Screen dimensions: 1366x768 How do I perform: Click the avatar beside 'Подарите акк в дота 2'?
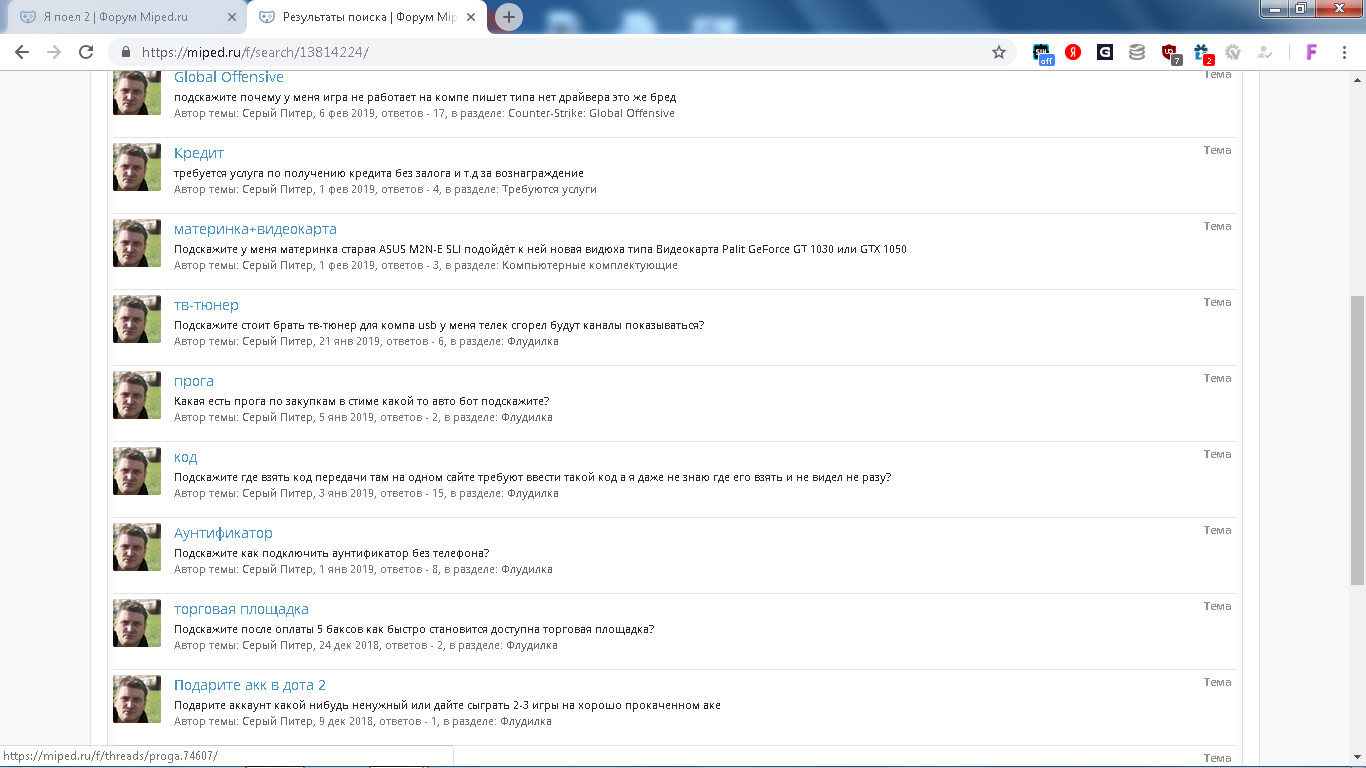point(137,699)
